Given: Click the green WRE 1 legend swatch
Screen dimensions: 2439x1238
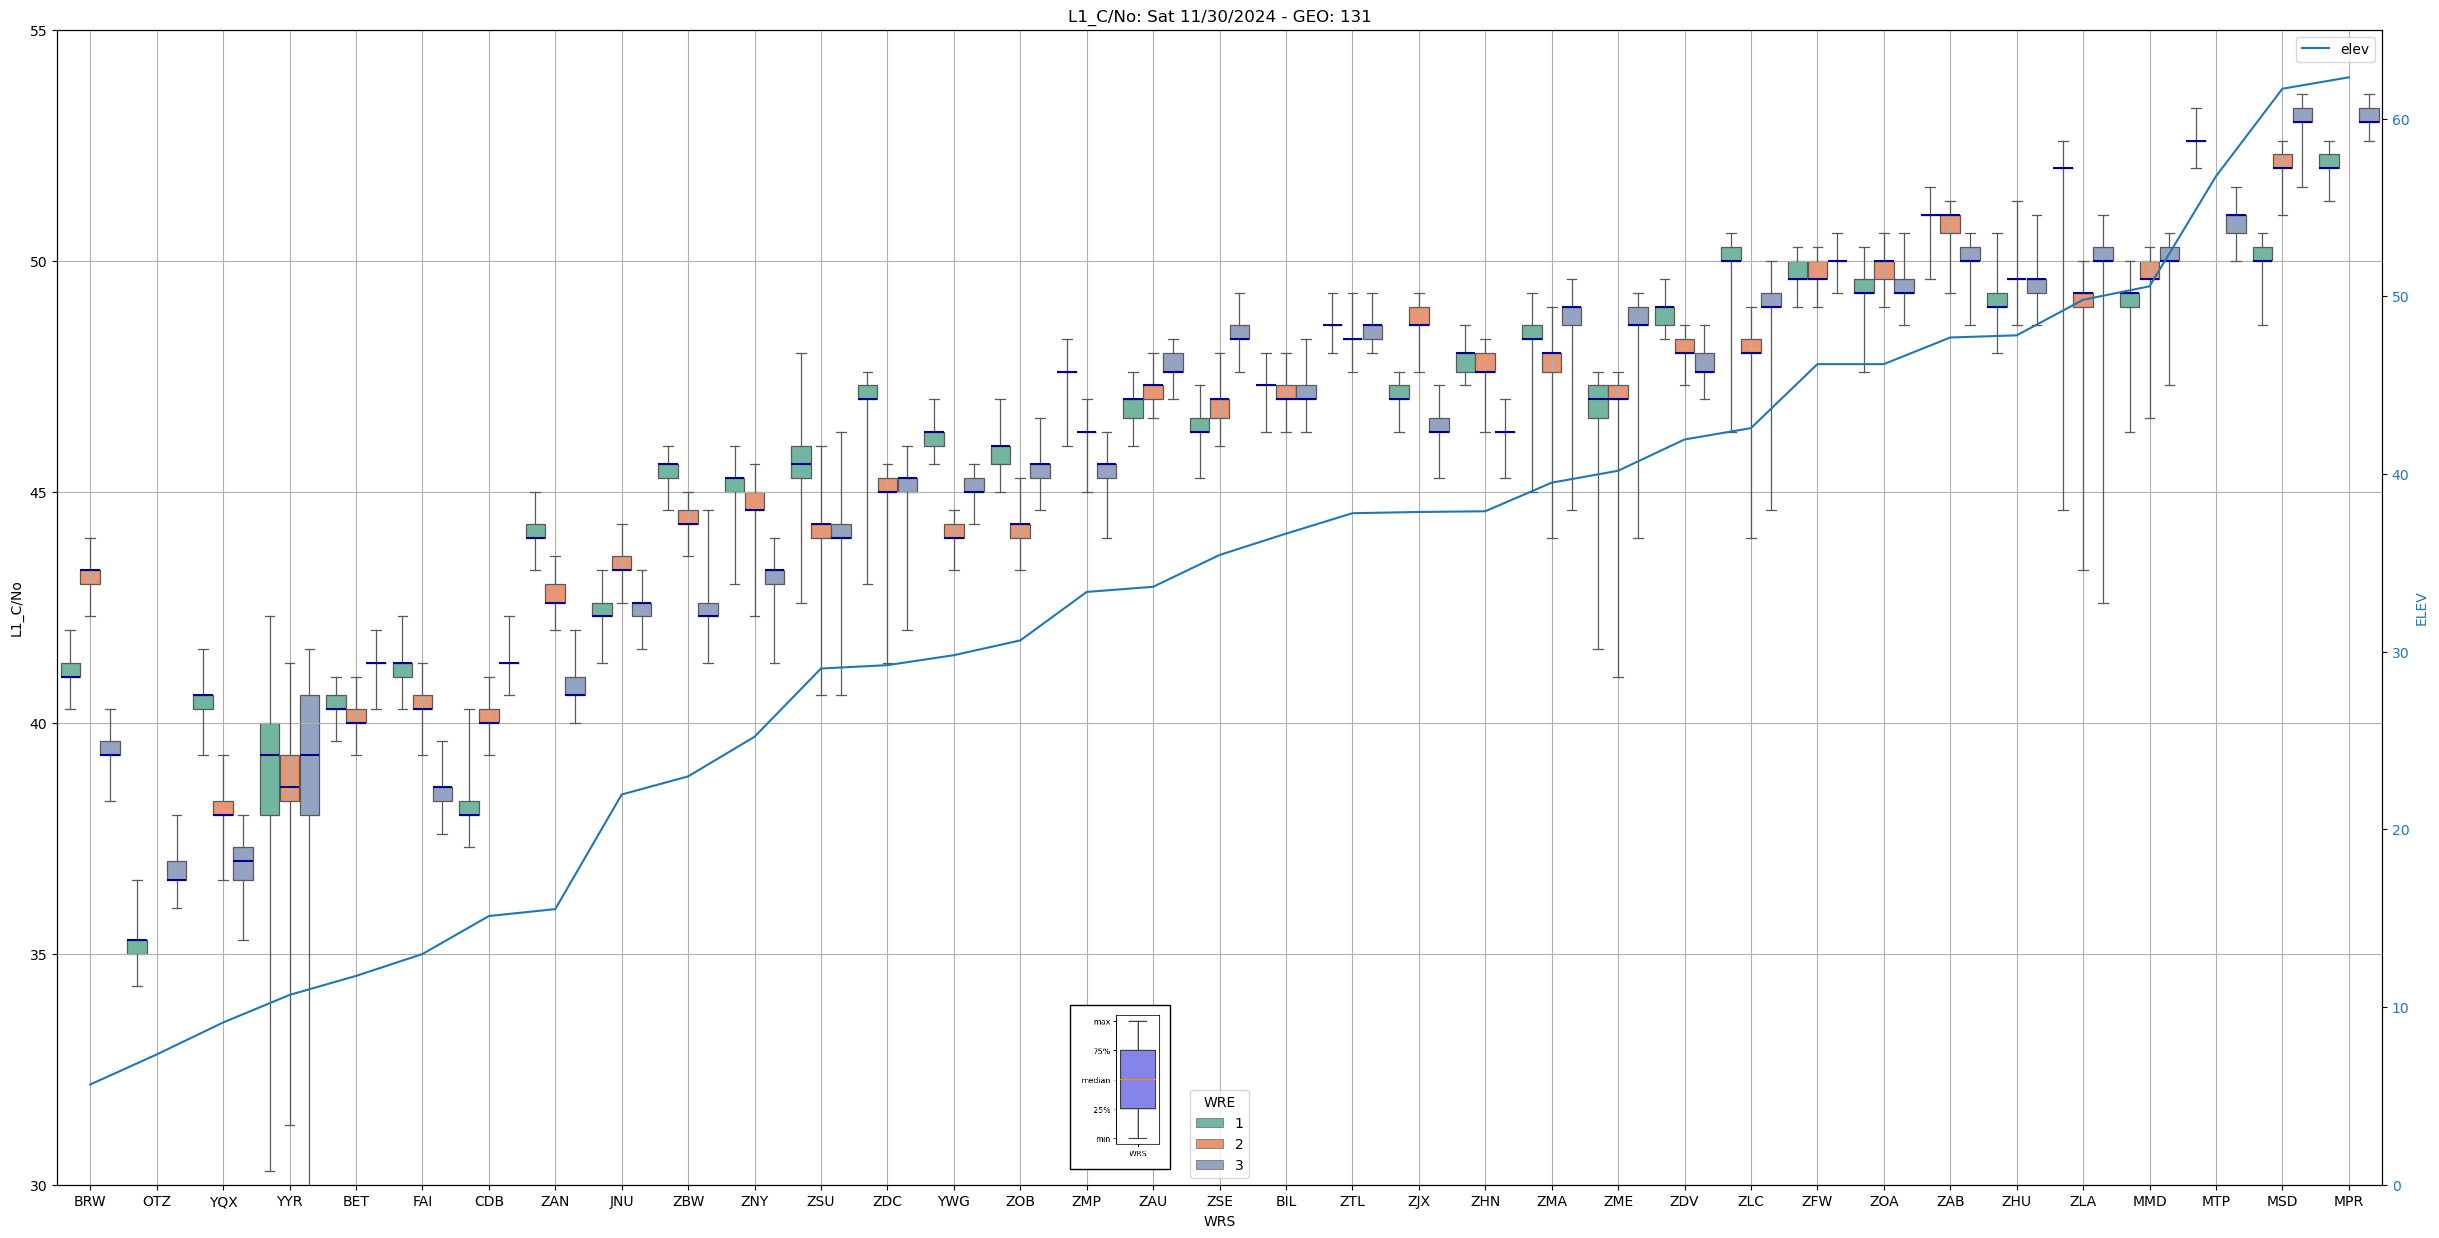Looking at the screenshot, I should pos(1209,1123).
